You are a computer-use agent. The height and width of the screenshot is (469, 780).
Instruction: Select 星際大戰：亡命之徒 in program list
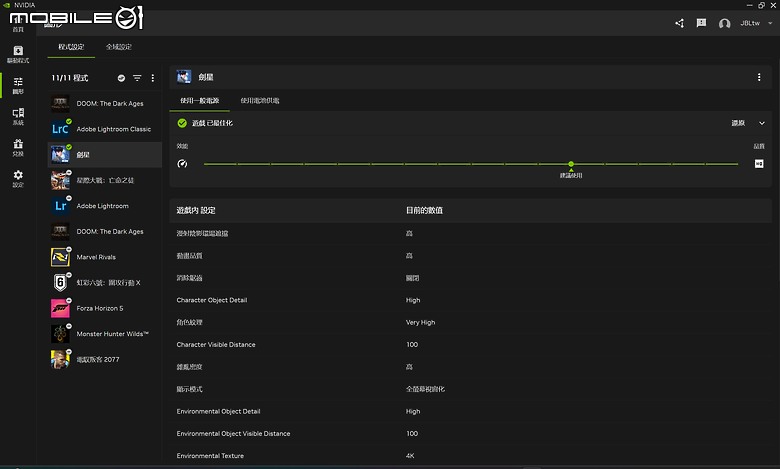tap(104, 180)
